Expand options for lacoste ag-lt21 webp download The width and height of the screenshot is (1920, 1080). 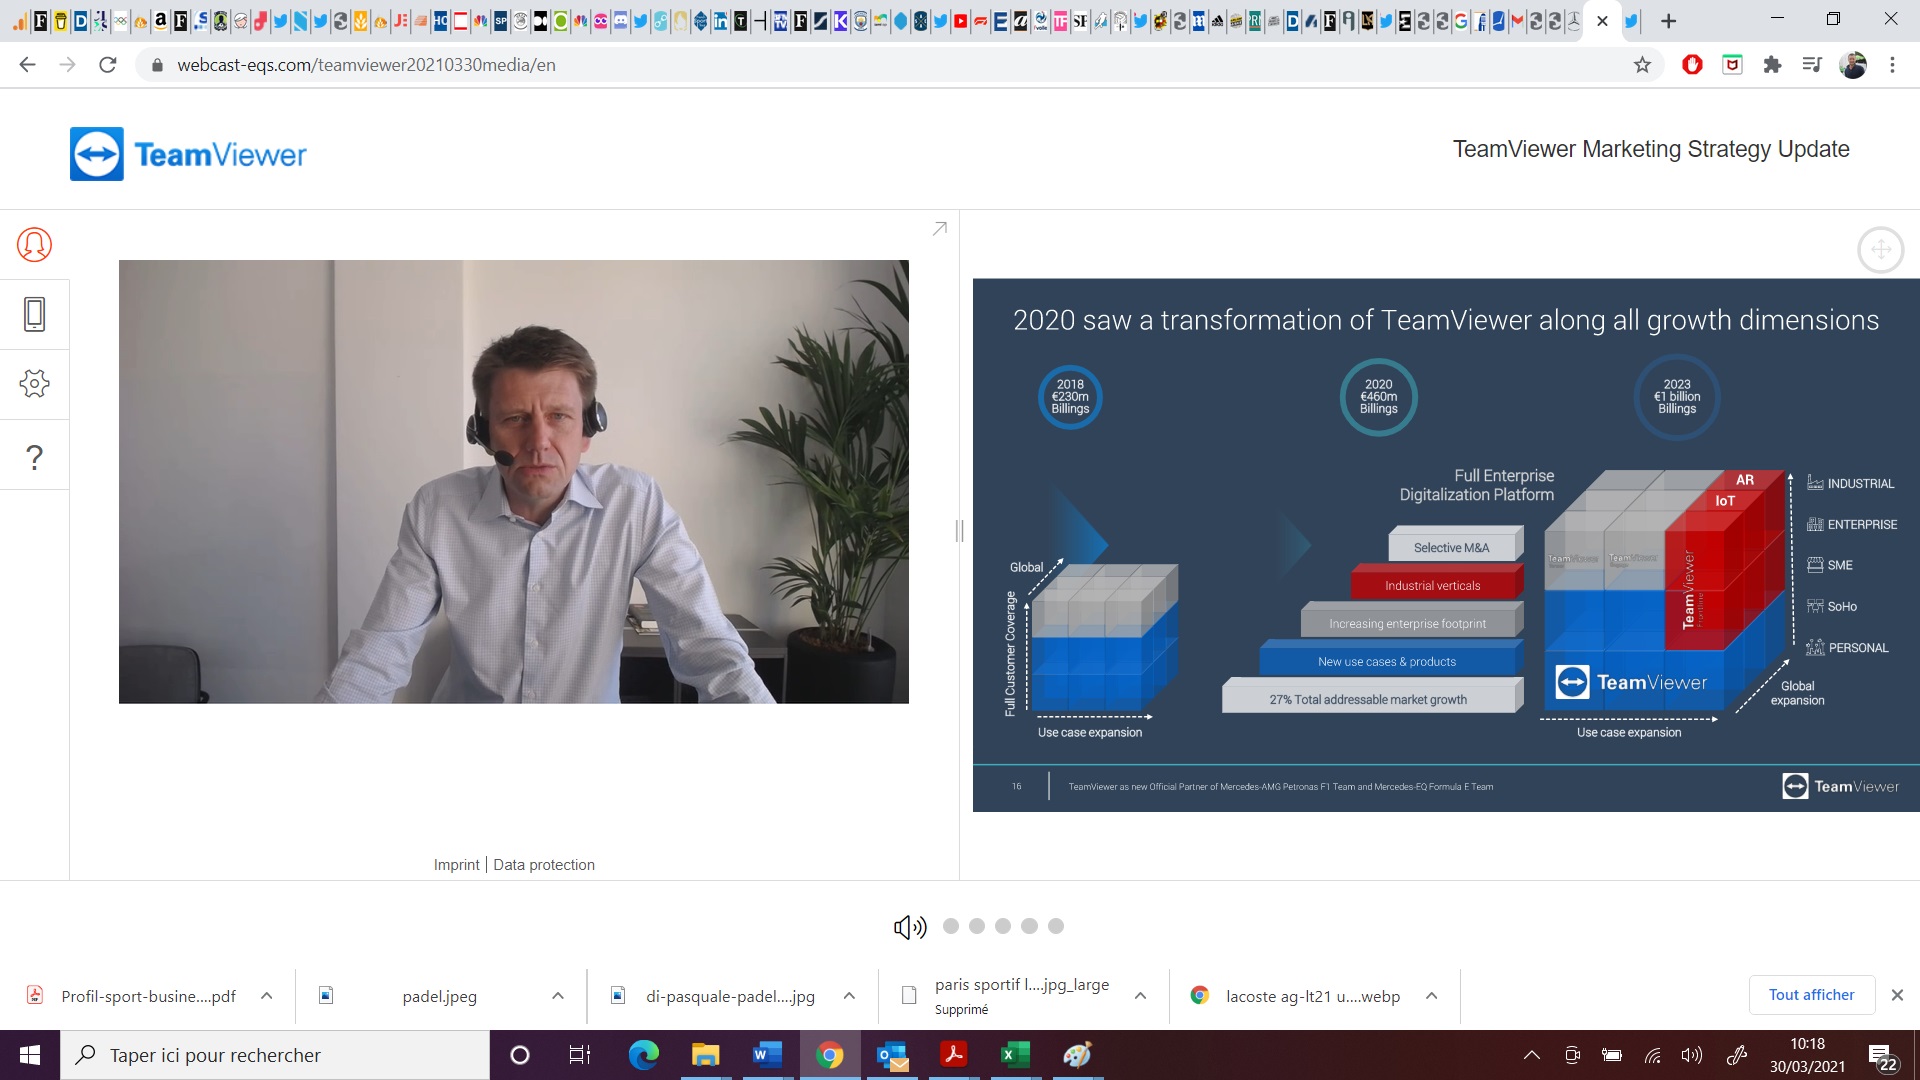[1432, 996]
